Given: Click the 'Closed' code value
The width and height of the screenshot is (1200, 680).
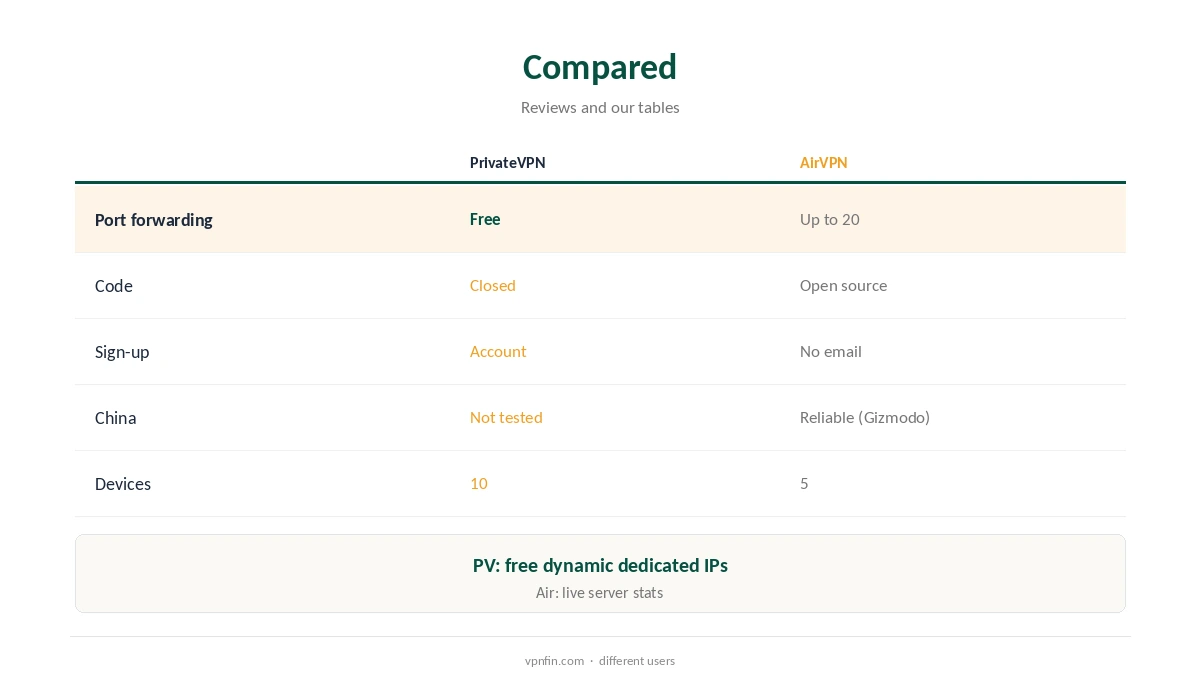Looking at the screenshot, I should (493, 285).
